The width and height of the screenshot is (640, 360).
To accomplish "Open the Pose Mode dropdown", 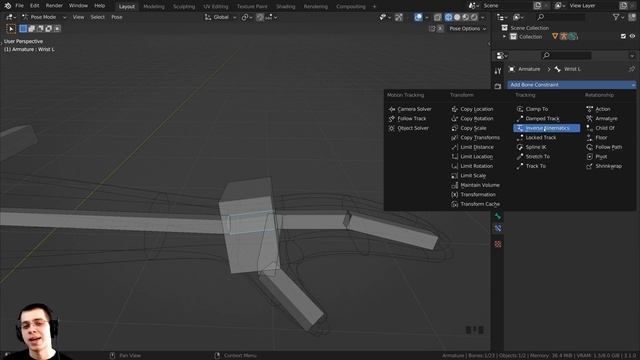I will pyautogui.click(x=44, y=17).
